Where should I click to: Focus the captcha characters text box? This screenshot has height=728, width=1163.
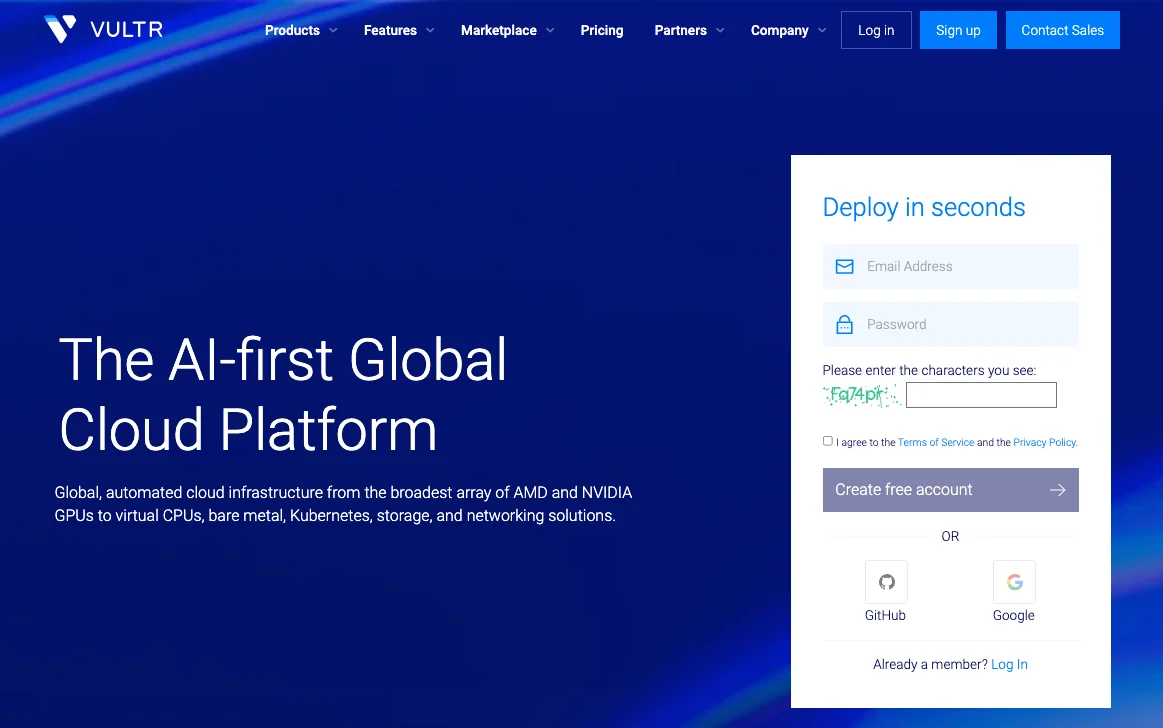coord(981,395)
